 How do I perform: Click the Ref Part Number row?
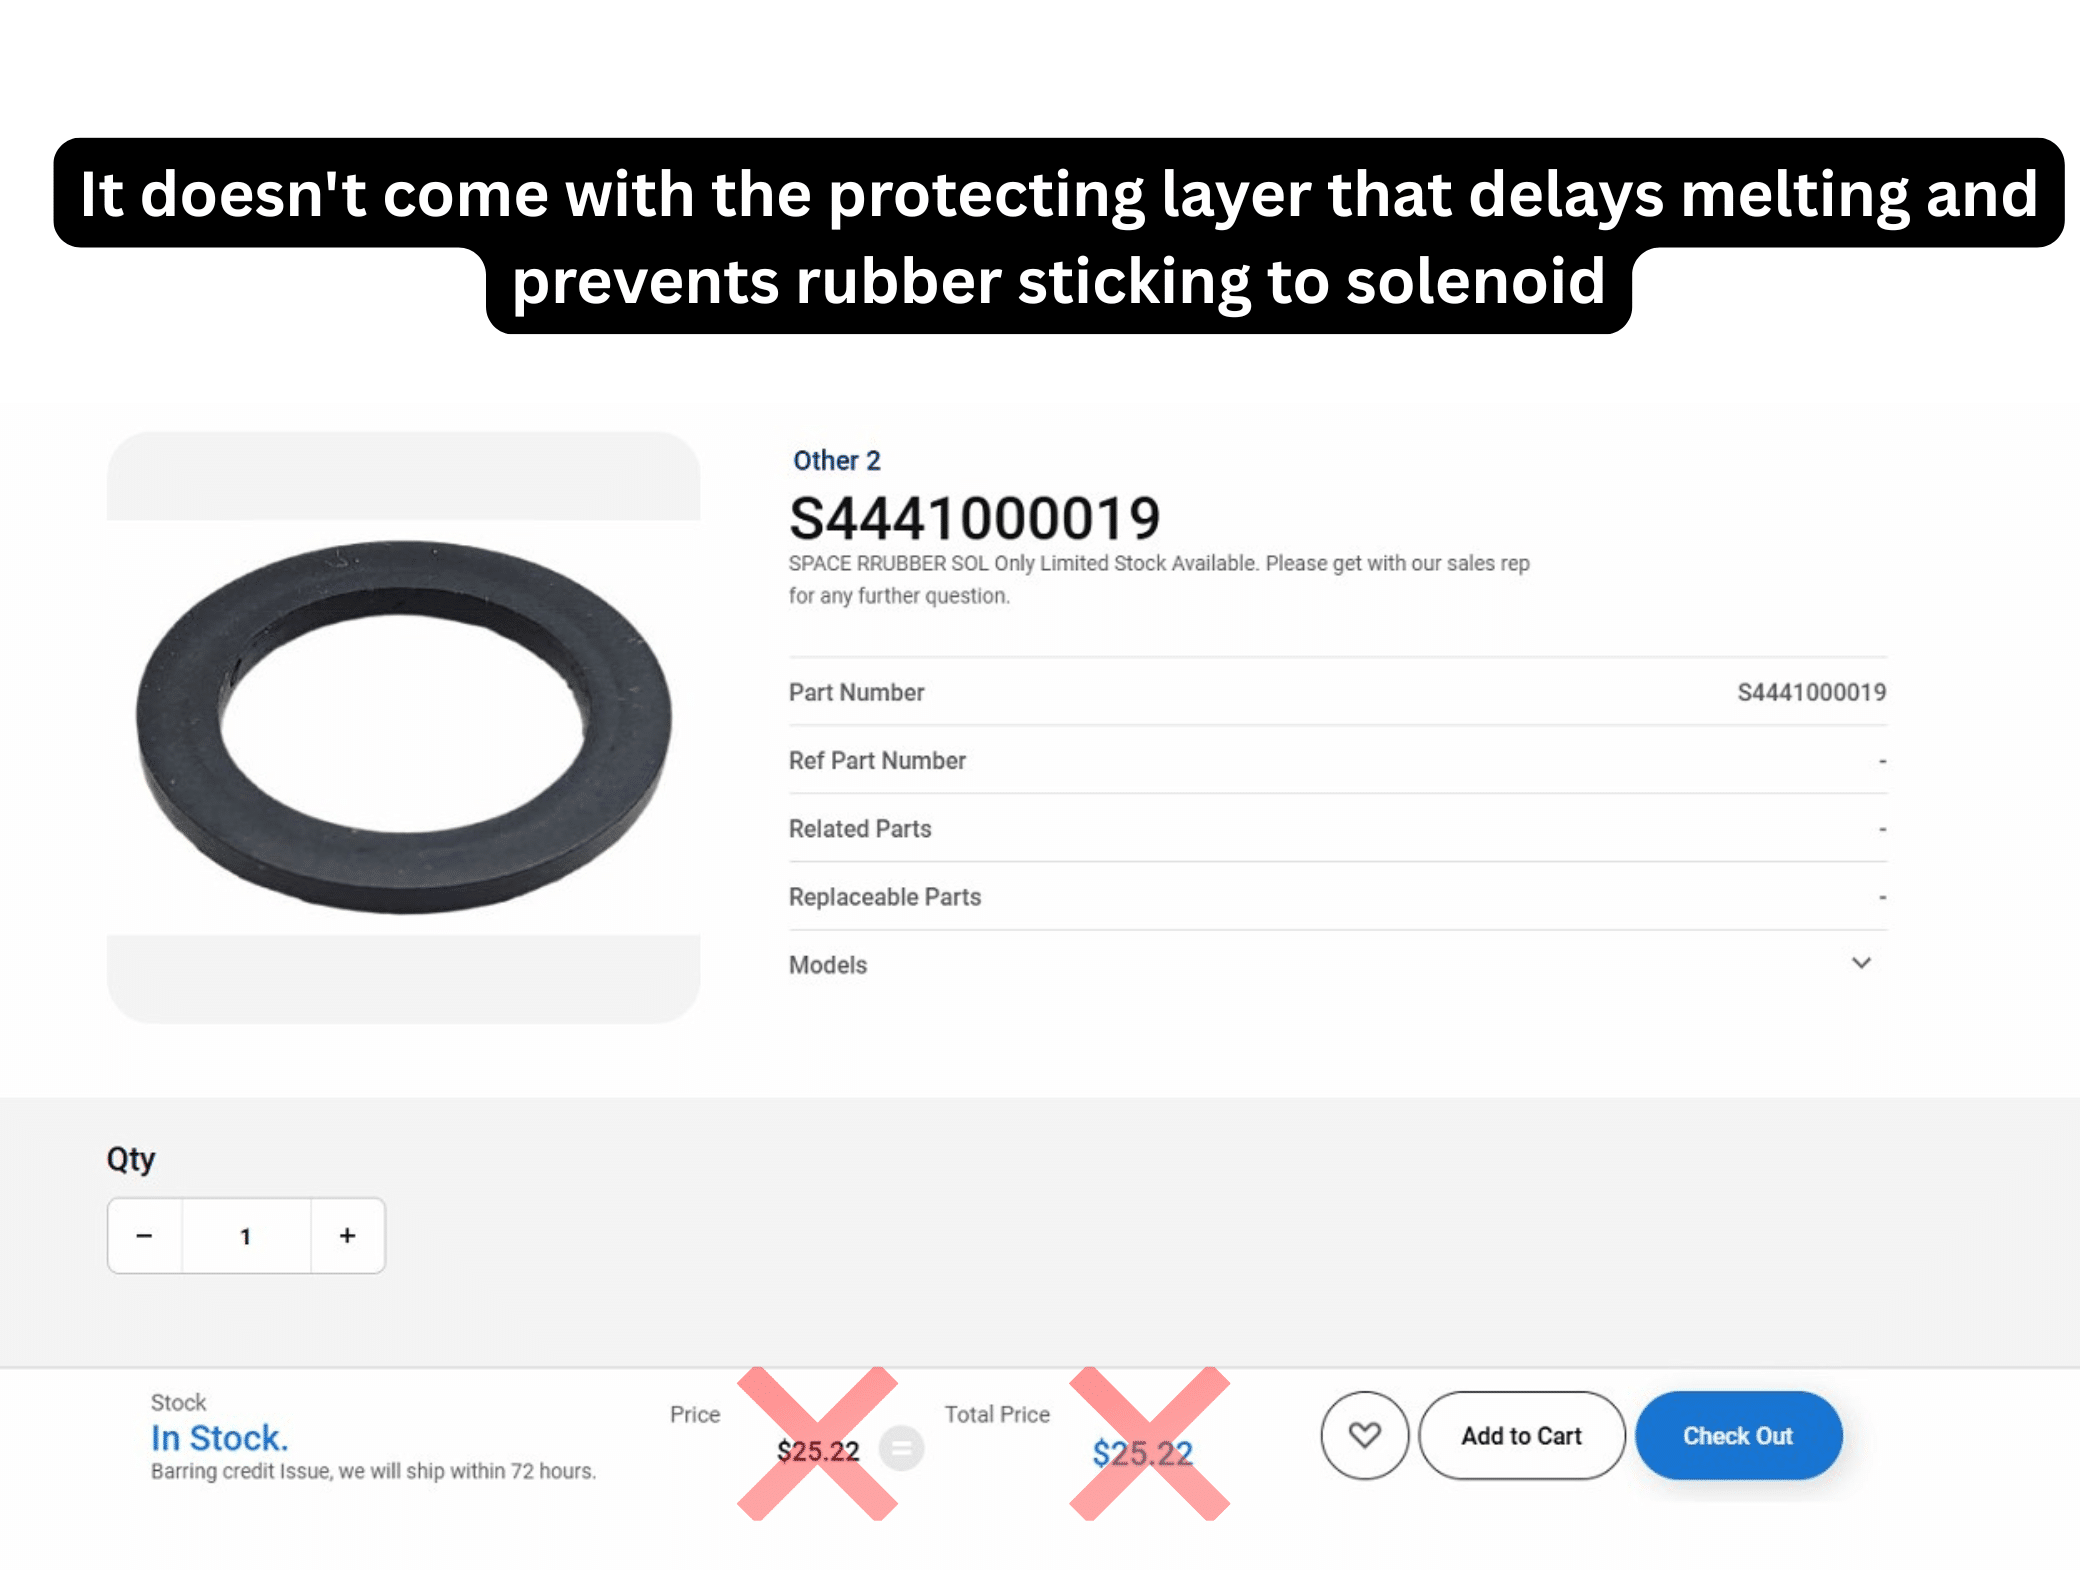(1337, 760)
